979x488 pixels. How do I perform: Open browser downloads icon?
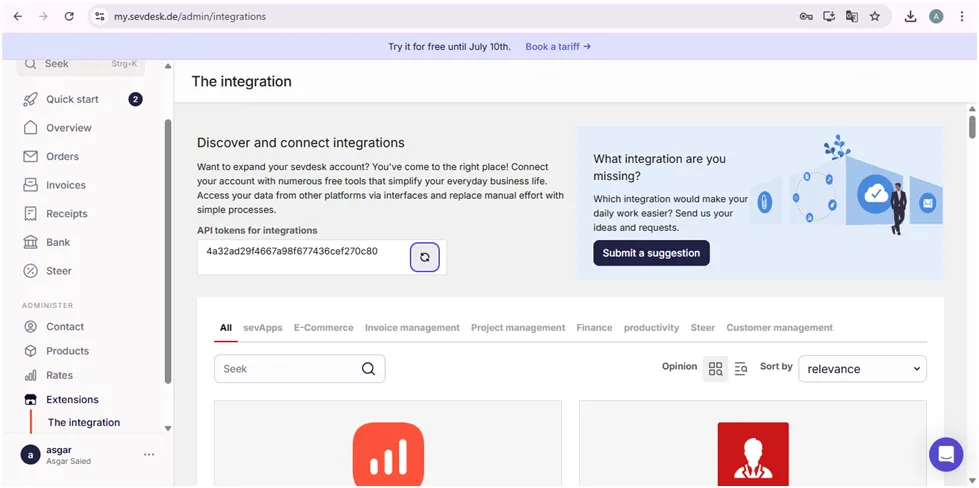click(910, 17)
